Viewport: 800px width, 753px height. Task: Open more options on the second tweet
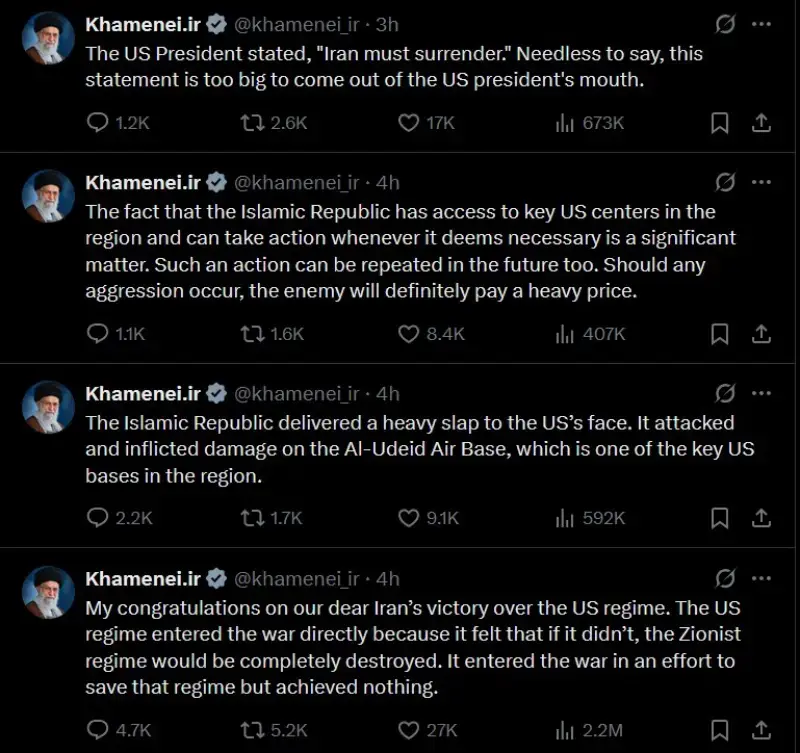click(761, 182)
